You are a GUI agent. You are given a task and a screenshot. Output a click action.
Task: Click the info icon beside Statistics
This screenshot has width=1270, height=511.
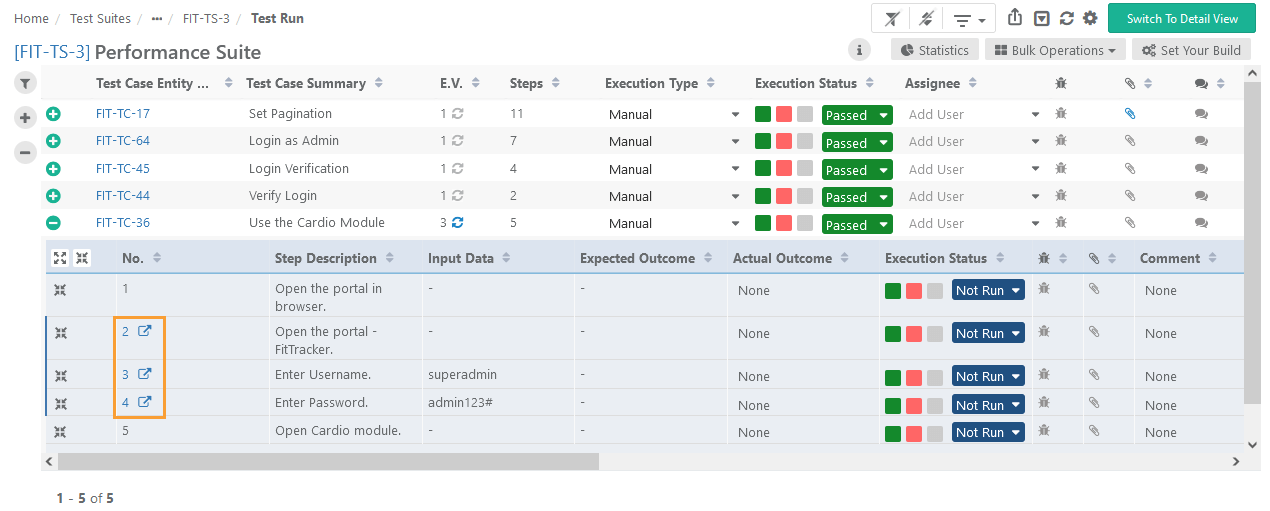click(859, 50)
